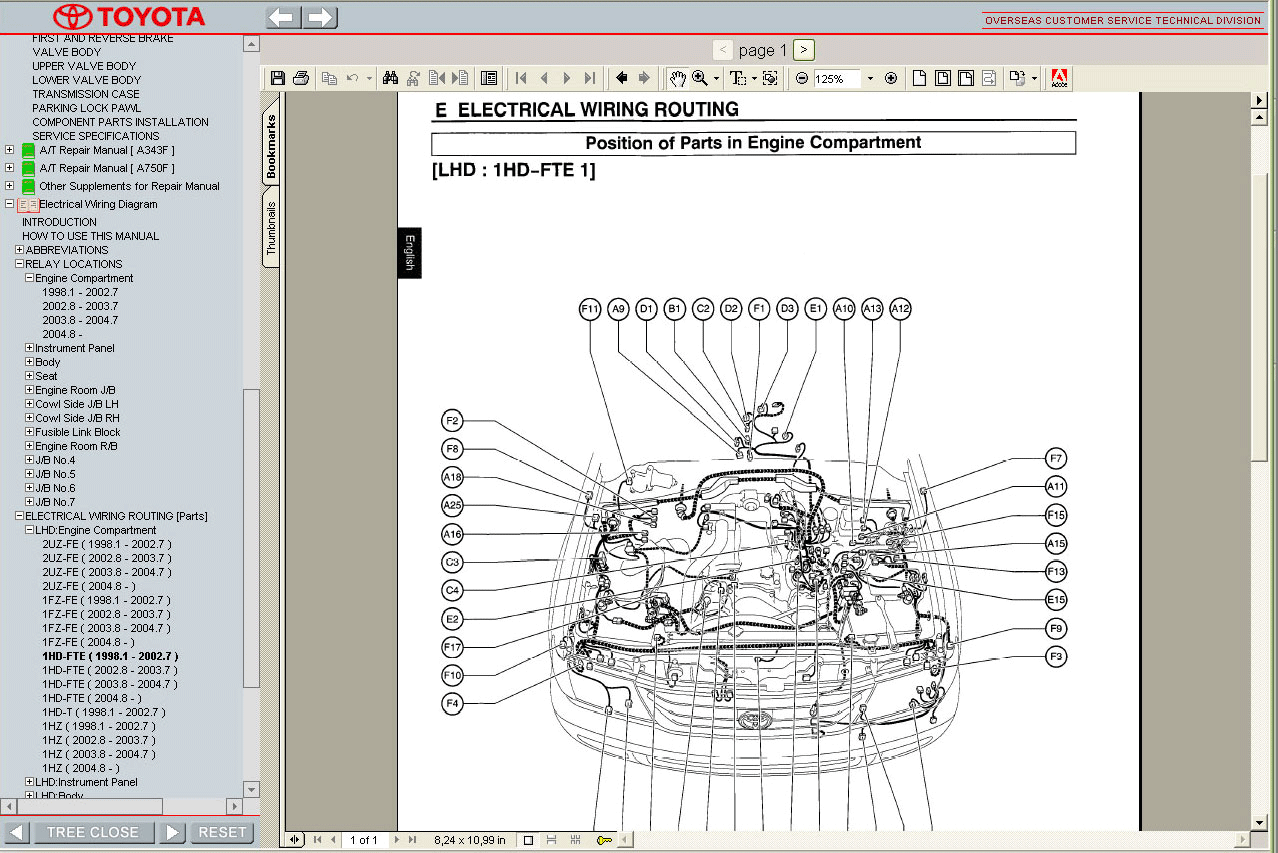This screenshot has height=853, width=1278.
Task: Select the Graphics Select snapshot tool
Action: coord(770,78)
